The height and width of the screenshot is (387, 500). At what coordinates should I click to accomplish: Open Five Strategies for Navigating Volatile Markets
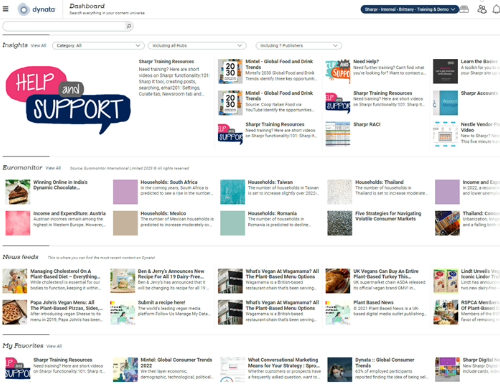pos(388,216)
